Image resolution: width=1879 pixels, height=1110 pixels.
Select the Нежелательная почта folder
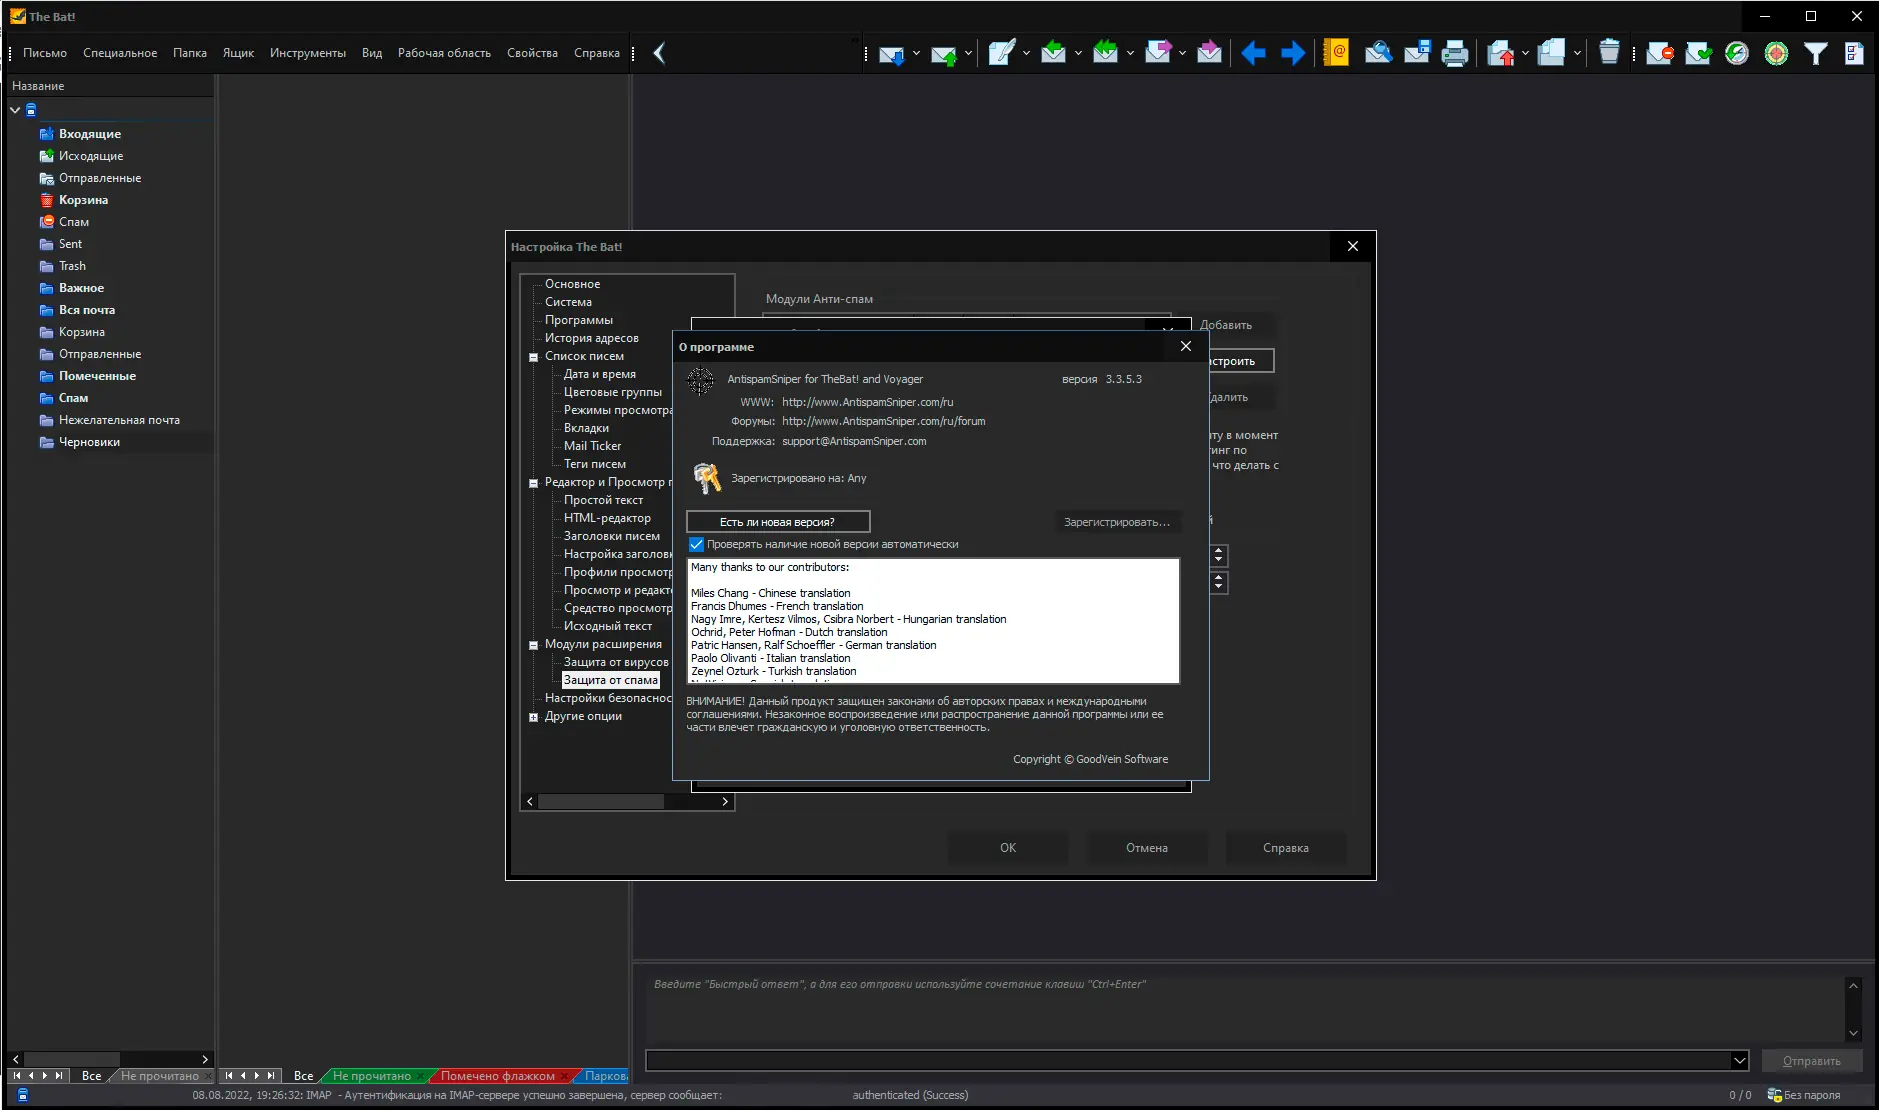pyautogui.click(x=119, y=420)
